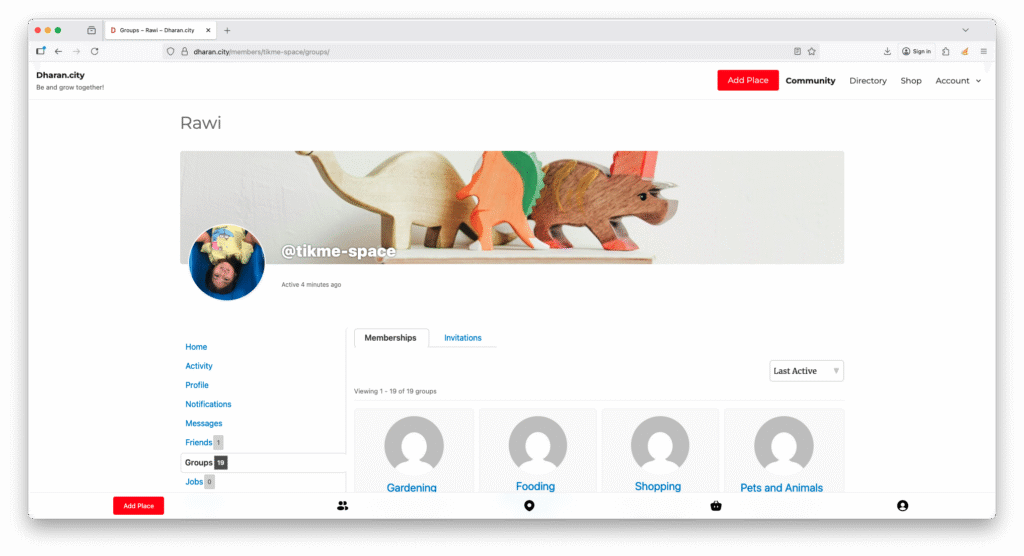Viewport: 1024px width, 556px height.
Task: Click the Rawi profile avatar photo
Action: click(x=227, y=262)
